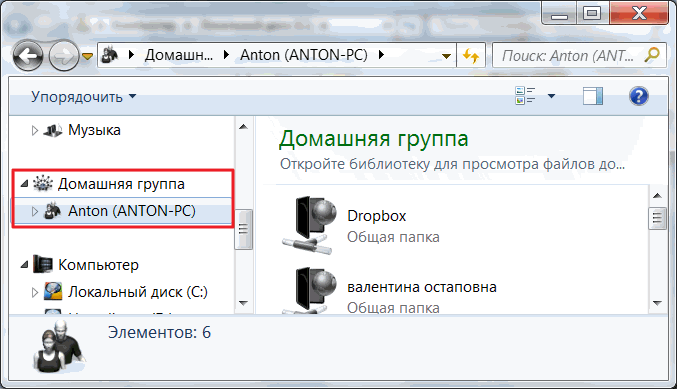Change view using the view mode icon

[x=525, y=96]
